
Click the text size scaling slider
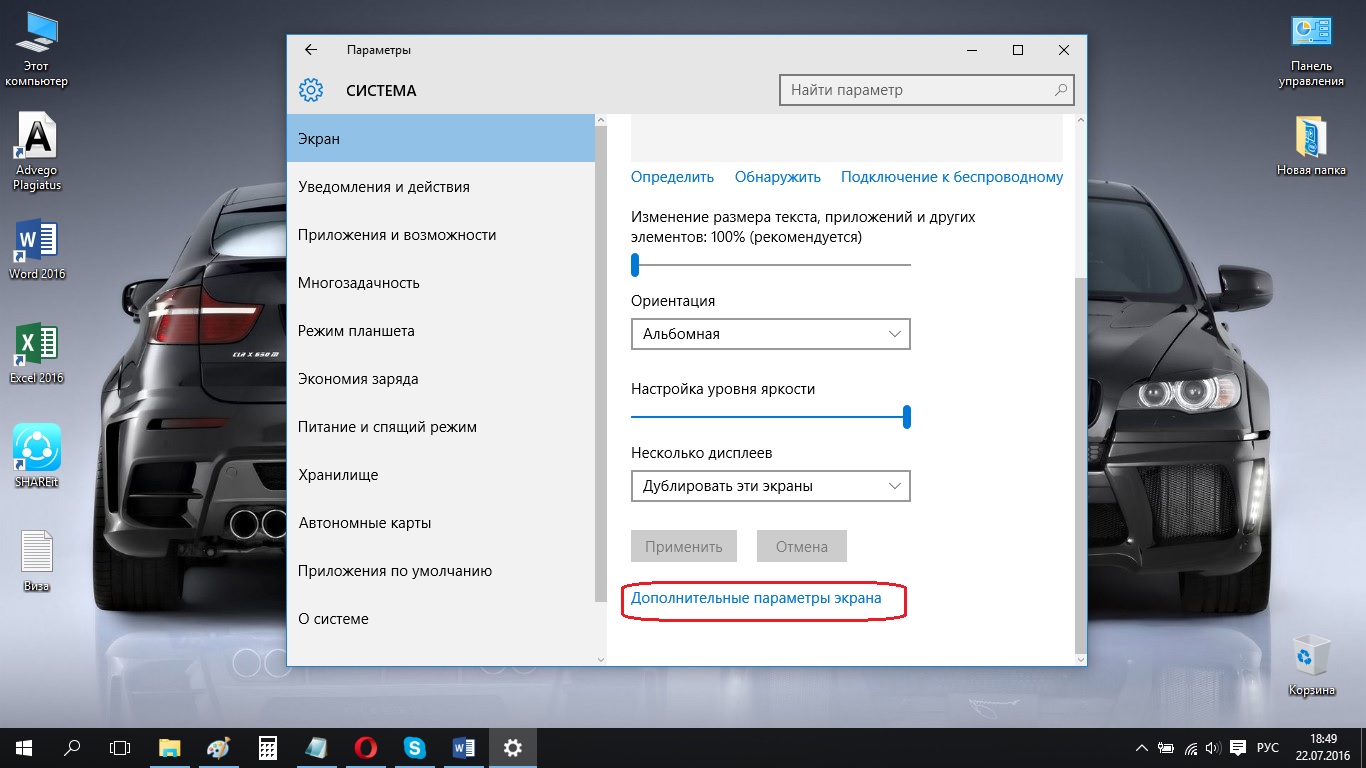point(771,265)
